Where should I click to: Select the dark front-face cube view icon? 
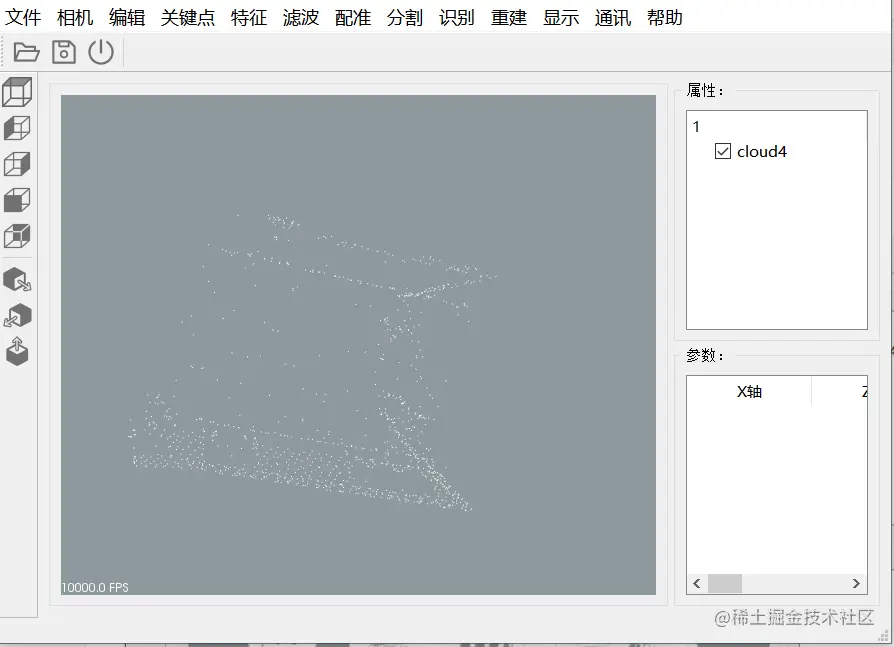coord(17,200)
